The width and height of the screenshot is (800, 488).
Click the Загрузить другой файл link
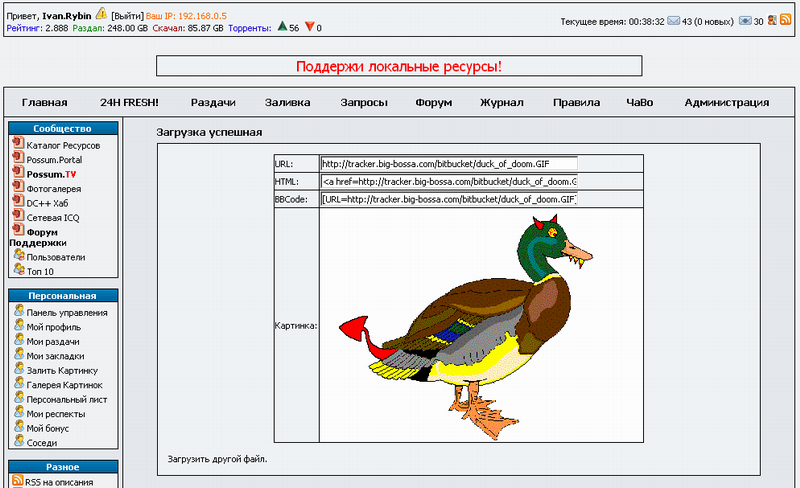(x=217, y=459)
